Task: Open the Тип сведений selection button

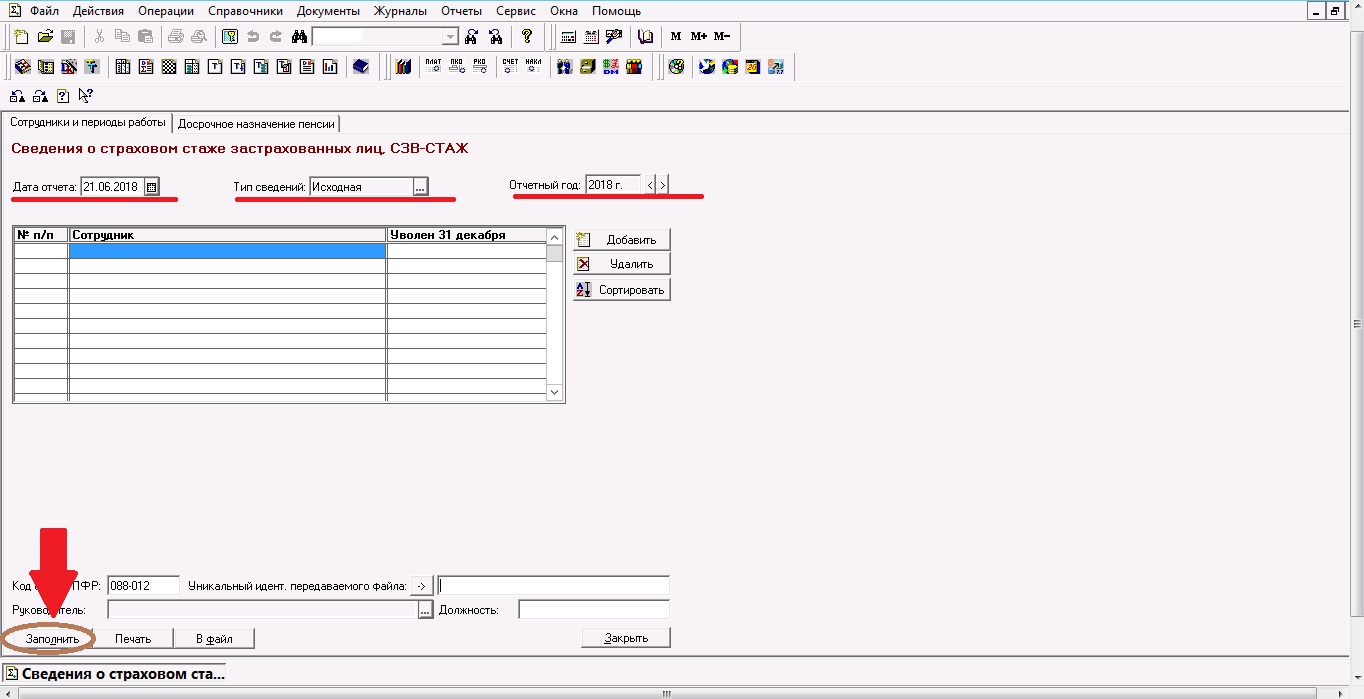Action: pos(420,187)
